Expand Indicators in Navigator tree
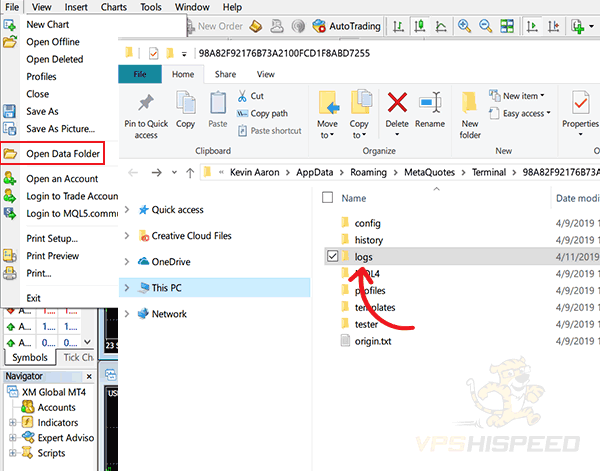600x471 pixels. 13,422
